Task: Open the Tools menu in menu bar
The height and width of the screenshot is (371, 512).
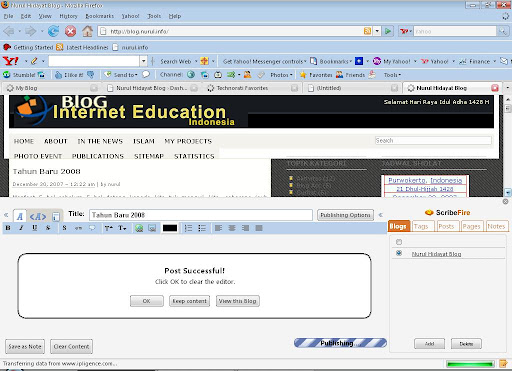Action: tap(154, 16)
